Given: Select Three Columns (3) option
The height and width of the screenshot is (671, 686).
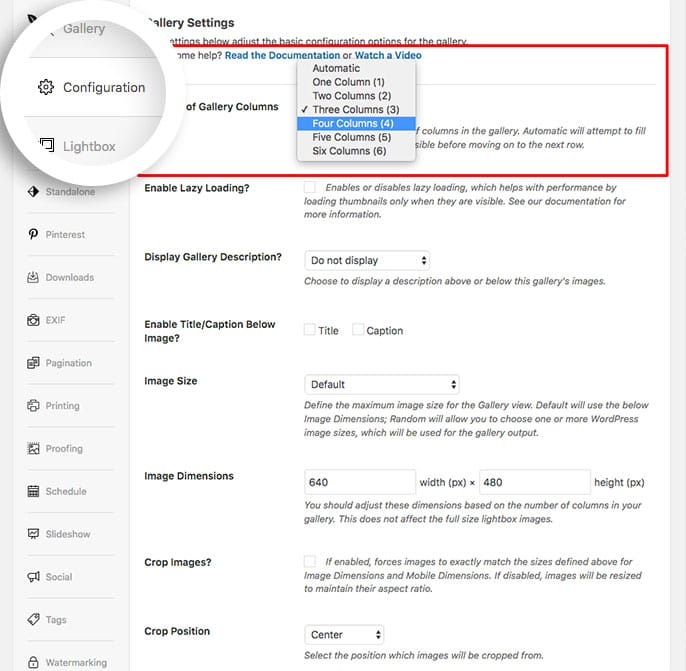Looking at the screenshot, I should click(x=356, y=109).
